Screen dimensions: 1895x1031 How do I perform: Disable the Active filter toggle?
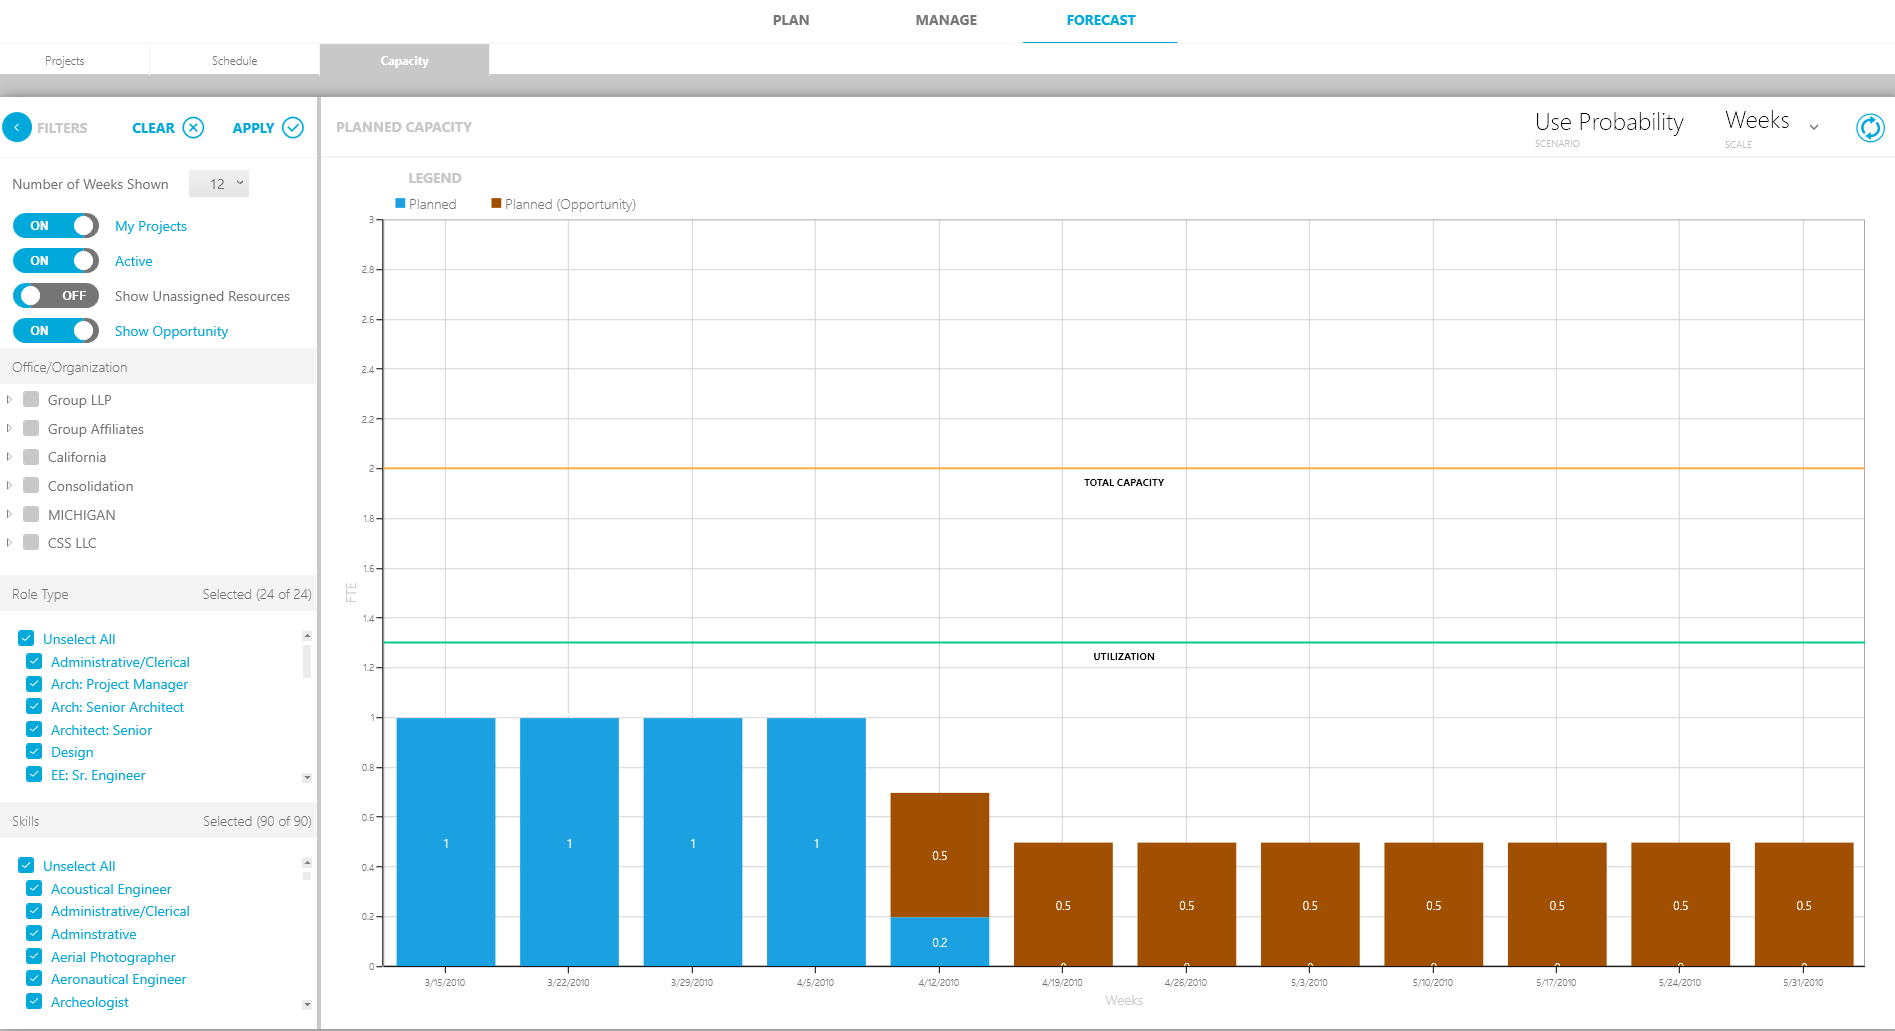coord(55,260)
